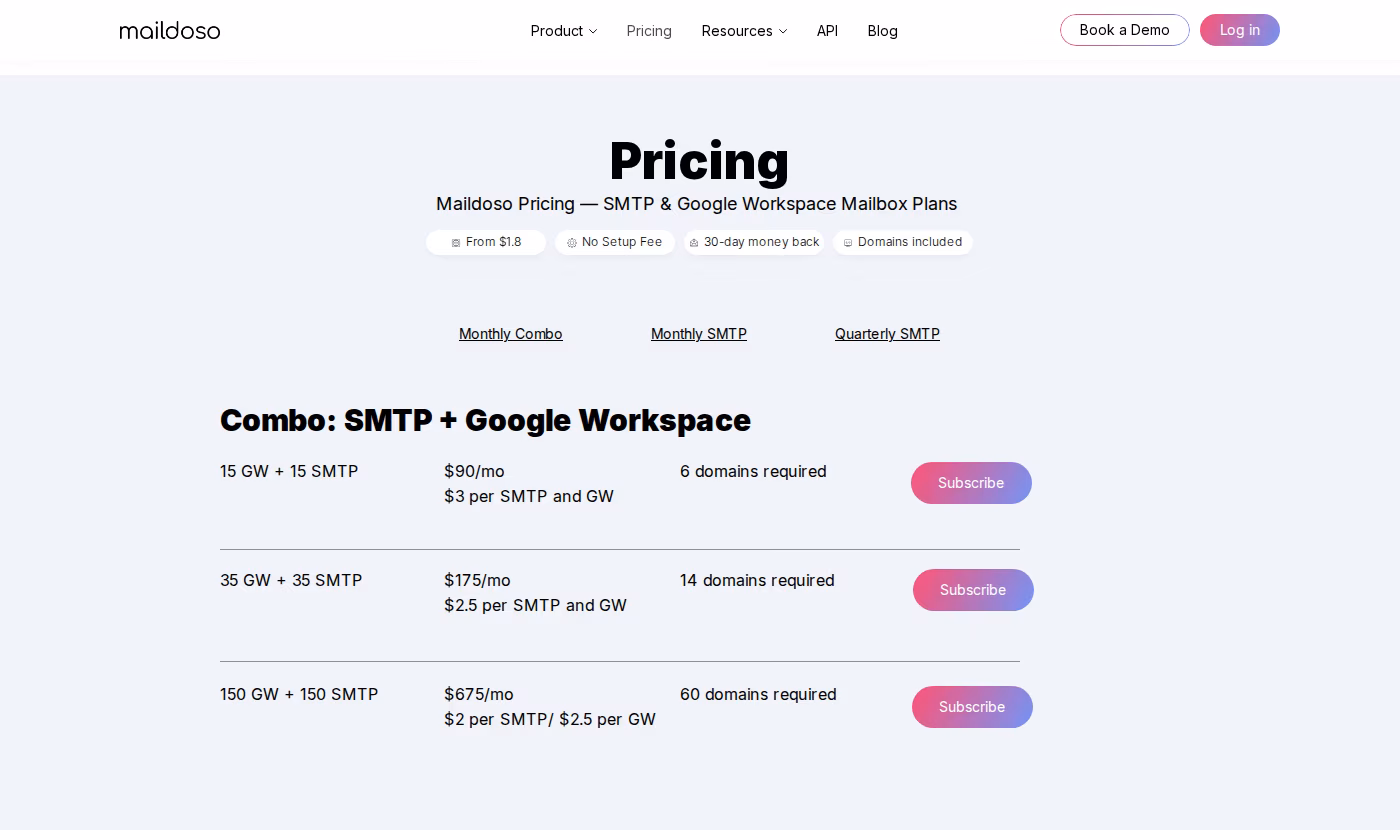Click the Log in button

point(1240,30)
